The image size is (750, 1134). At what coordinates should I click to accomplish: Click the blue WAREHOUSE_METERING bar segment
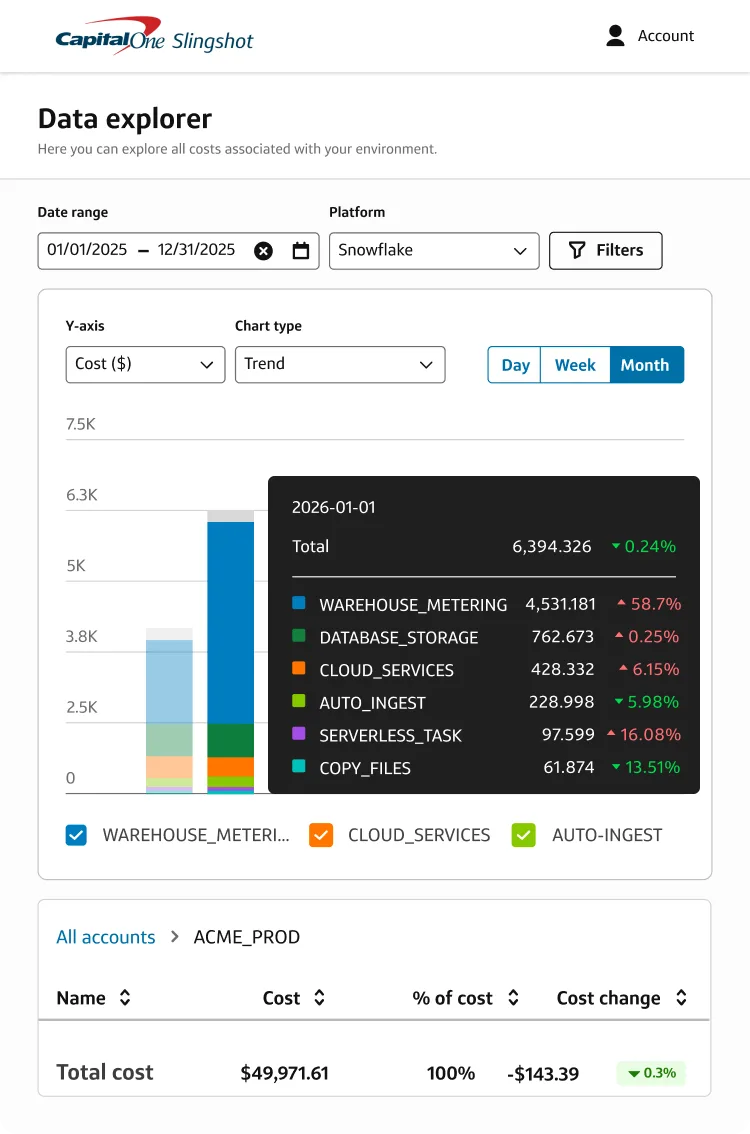click(x=231, y=622)
